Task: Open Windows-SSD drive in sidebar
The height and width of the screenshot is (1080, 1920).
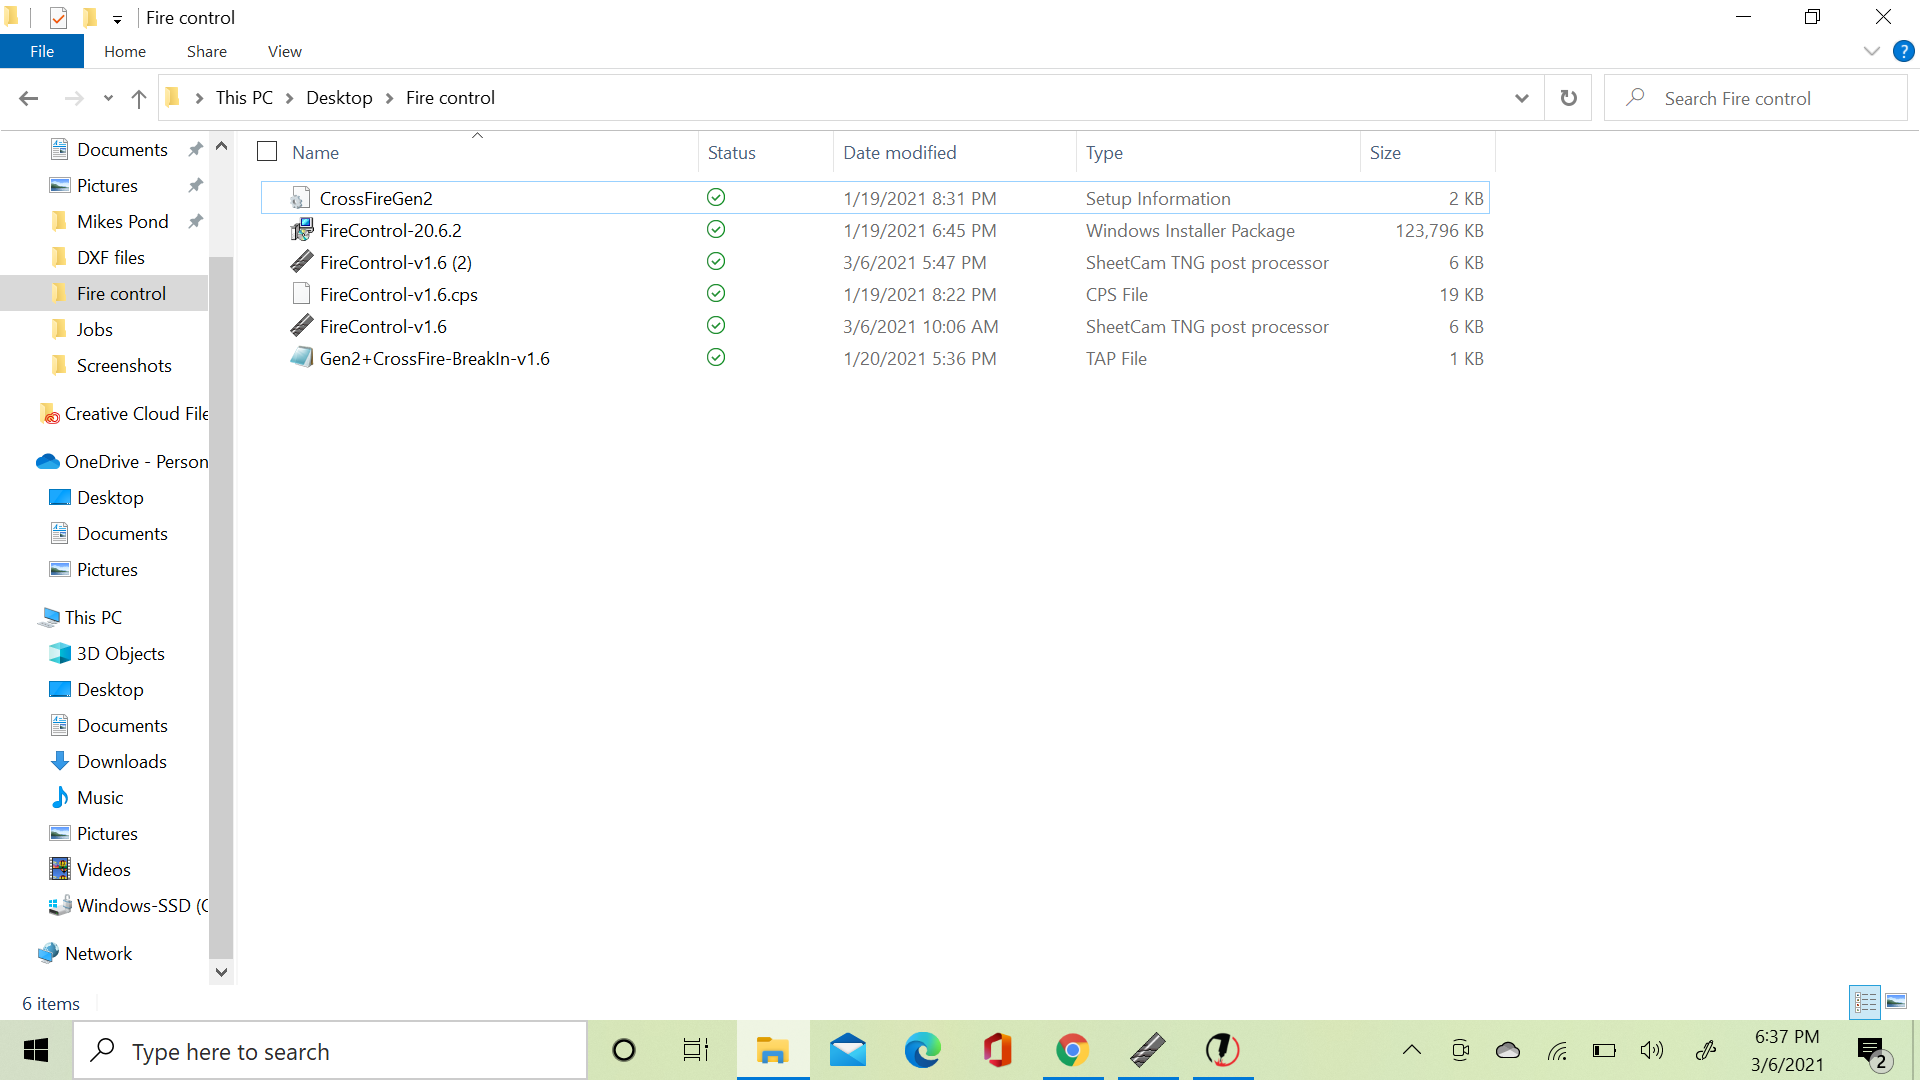Action: click(x=140, y=905)
